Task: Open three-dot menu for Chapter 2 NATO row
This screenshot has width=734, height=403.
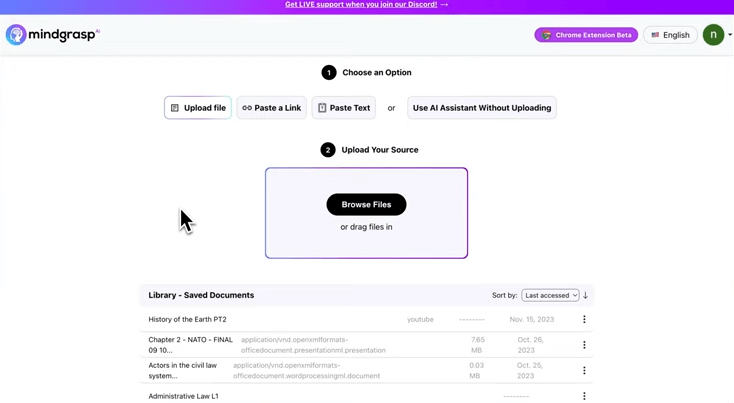Action: point(584,345)
